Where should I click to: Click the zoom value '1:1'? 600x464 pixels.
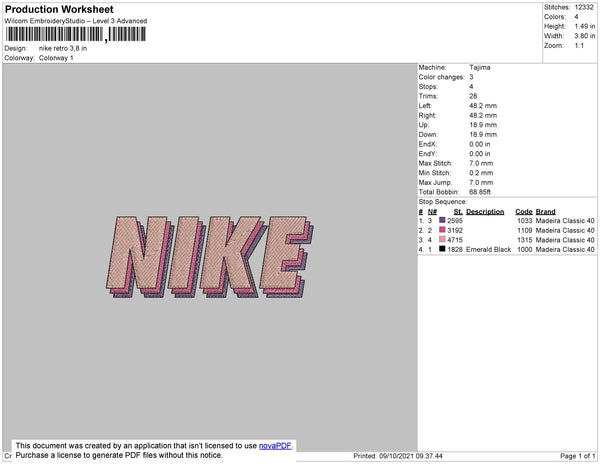tap(579, 46)
